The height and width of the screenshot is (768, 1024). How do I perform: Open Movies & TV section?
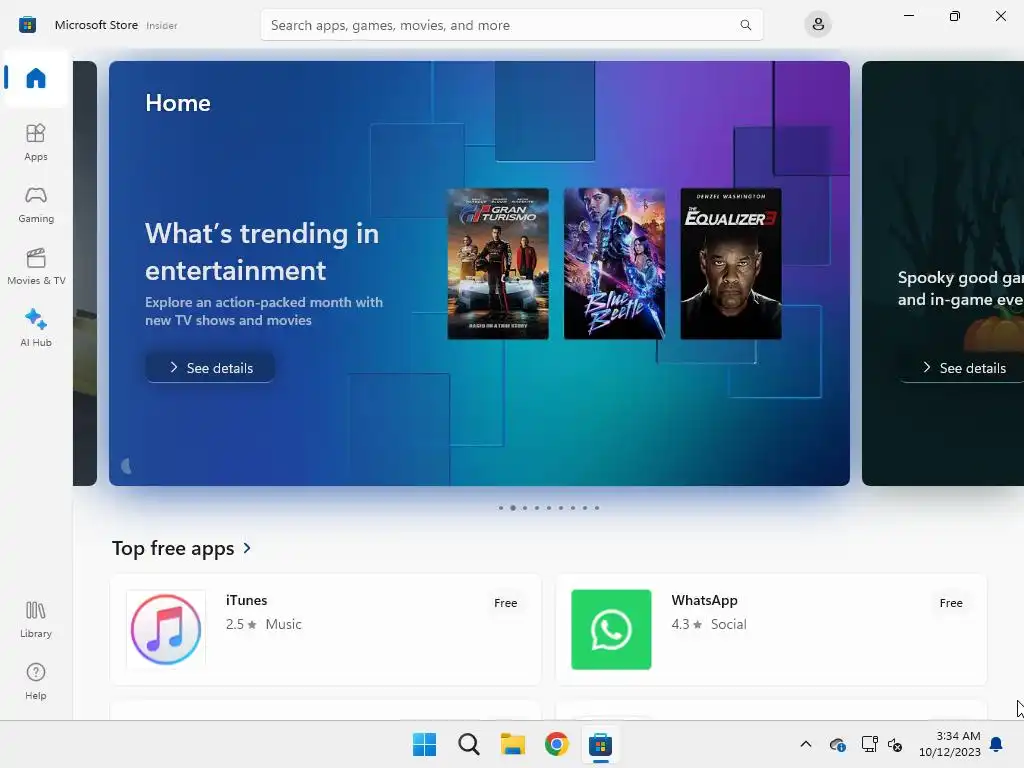tap(36, 266)
